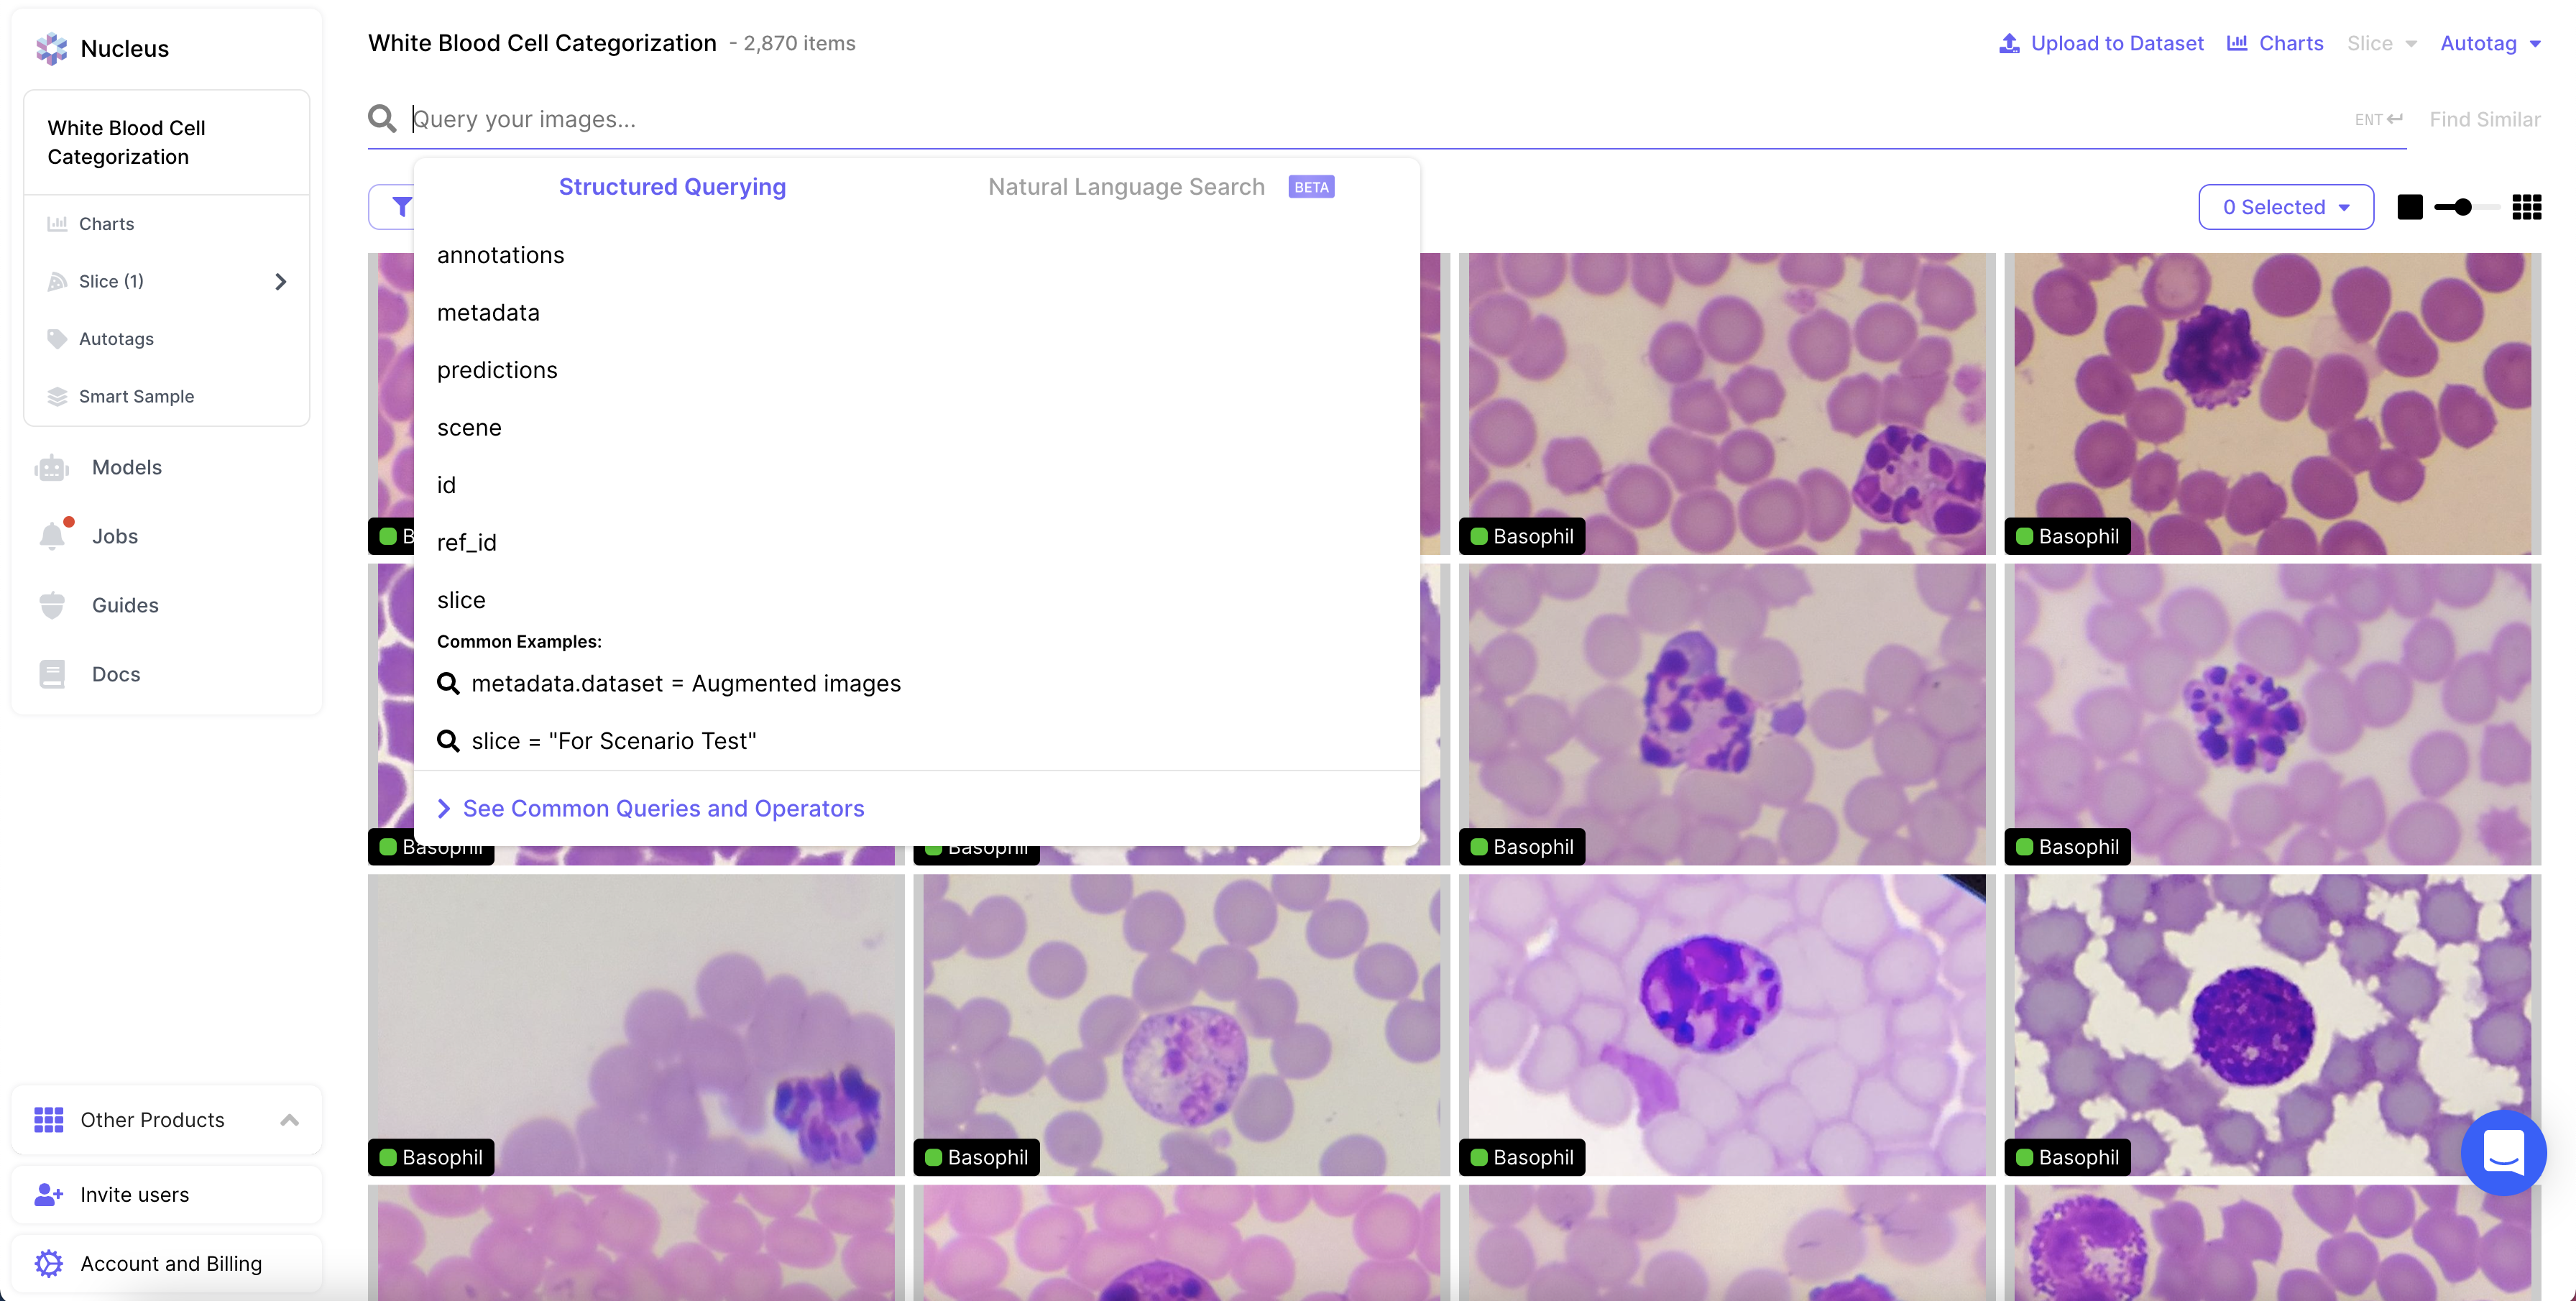
Task: Choose the predictions query suggestion
Action: point(497,370)
